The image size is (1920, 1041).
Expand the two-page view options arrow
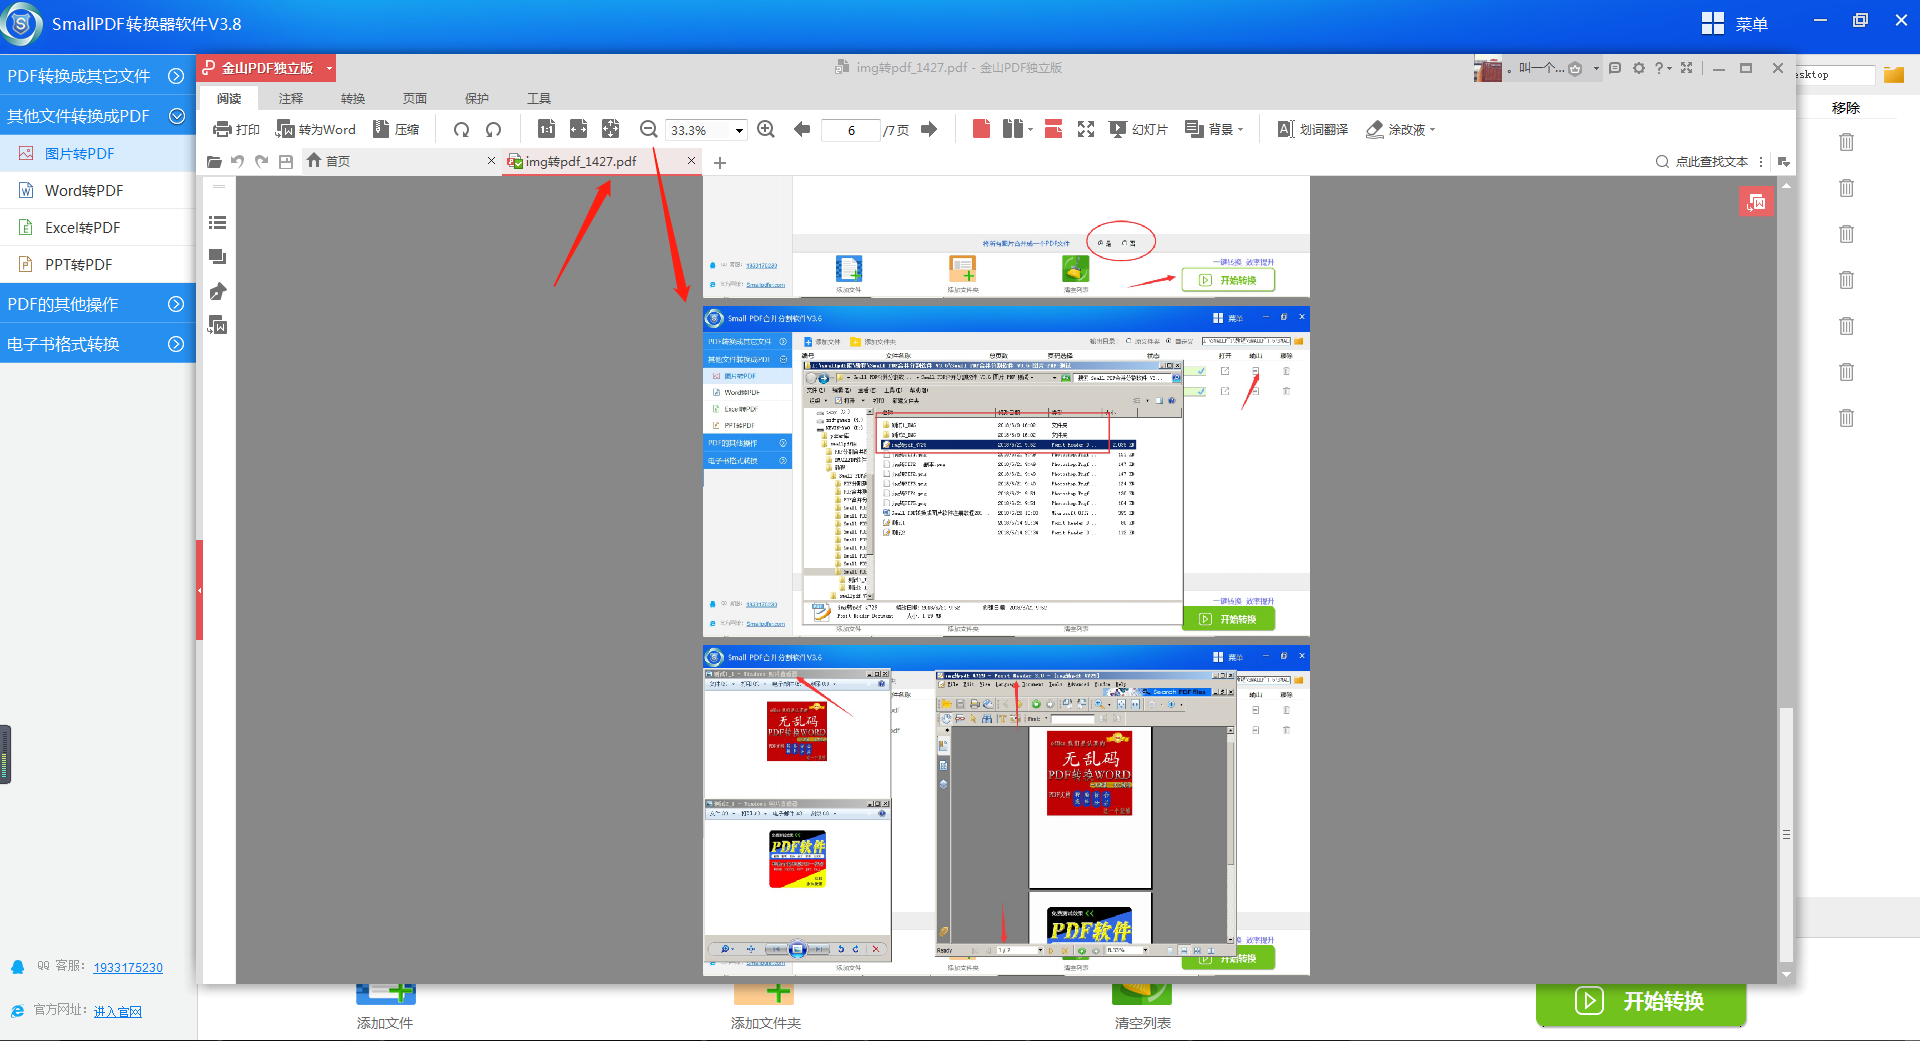[1030, 130]
